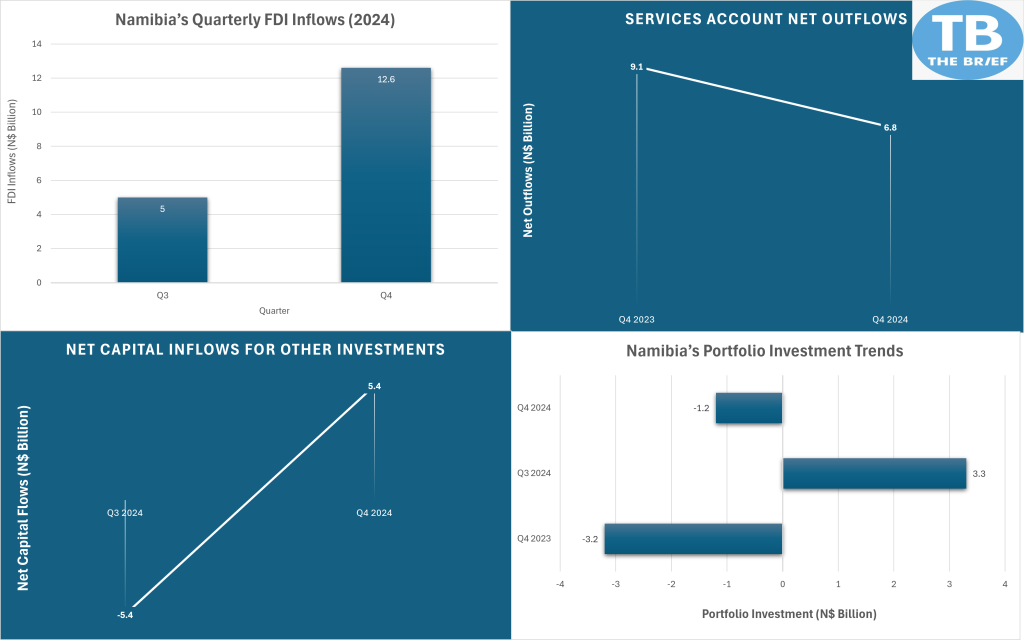Select the Q4 2023 portfolio investment bar
Screen dimensions: 1024x640
(694, 539)
